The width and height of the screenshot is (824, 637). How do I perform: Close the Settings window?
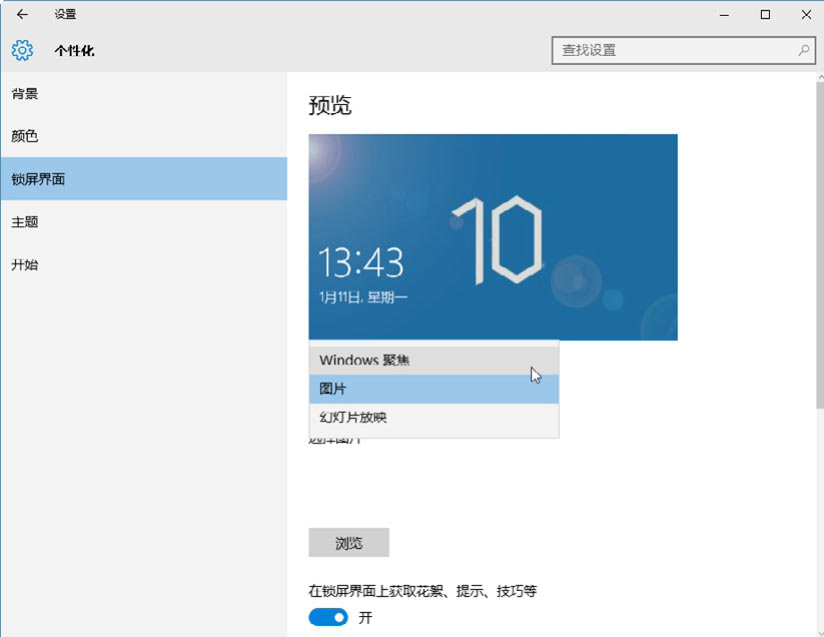(805, 14)
